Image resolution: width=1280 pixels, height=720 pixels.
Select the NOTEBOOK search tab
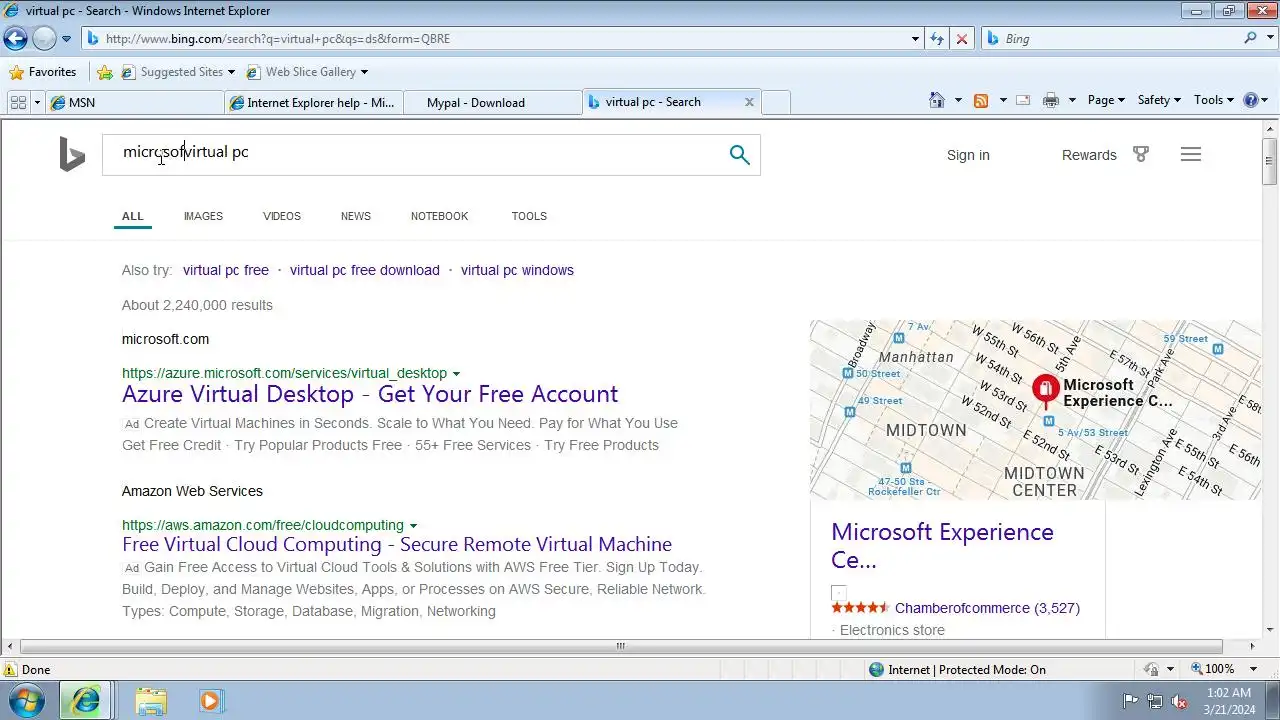click(x=439, y=216)
